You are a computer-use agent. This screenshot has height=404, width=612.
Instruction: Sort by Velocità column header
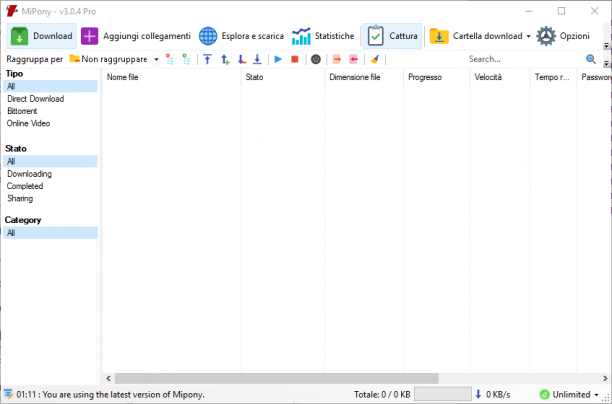coord(500,77)
